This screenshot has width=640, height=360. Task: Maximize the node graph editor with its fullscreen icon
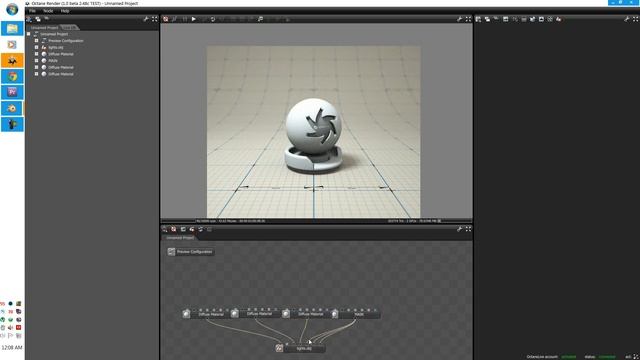(469, 229)
